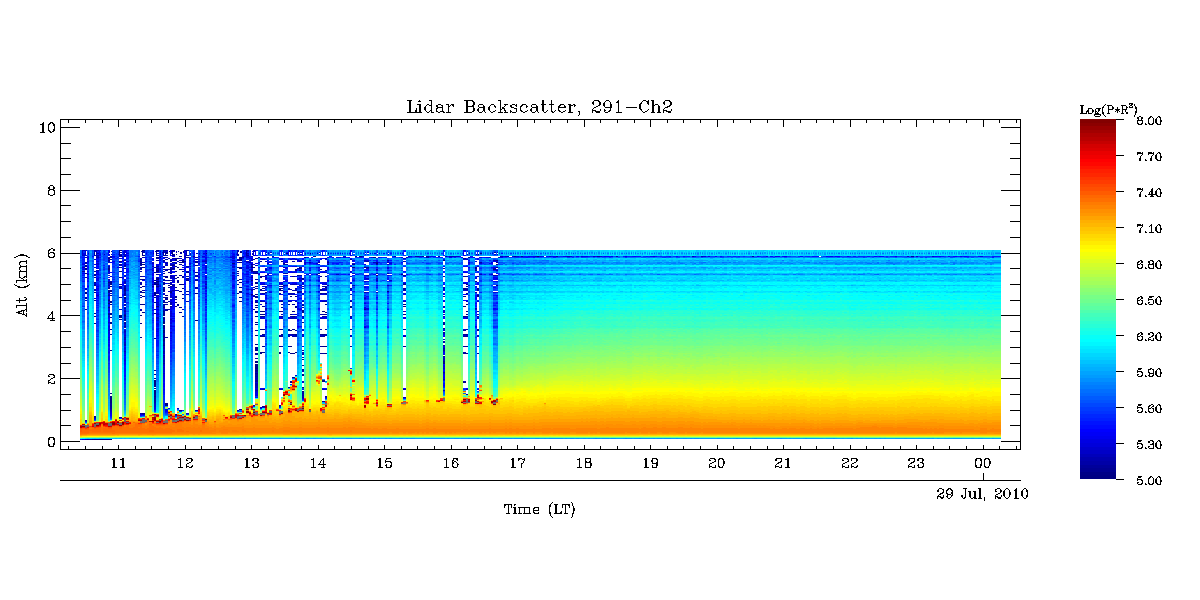Click time axis tick label 17
This screenshot has height=600, width=1200.
click(x=517, y=464)
